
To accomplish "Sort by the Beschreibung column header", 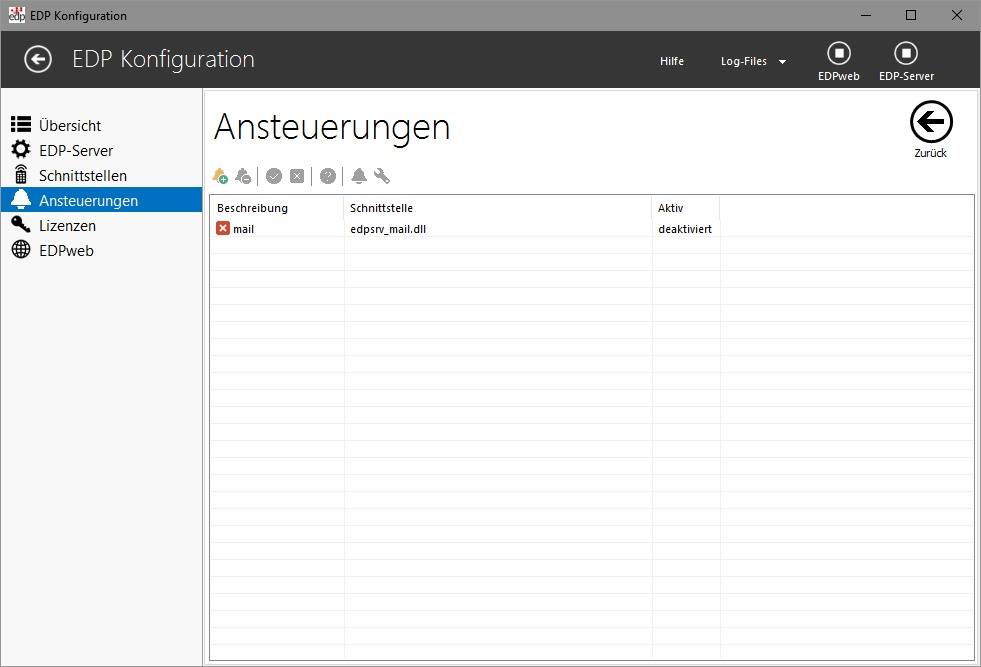I will click(x=277, y=208).
